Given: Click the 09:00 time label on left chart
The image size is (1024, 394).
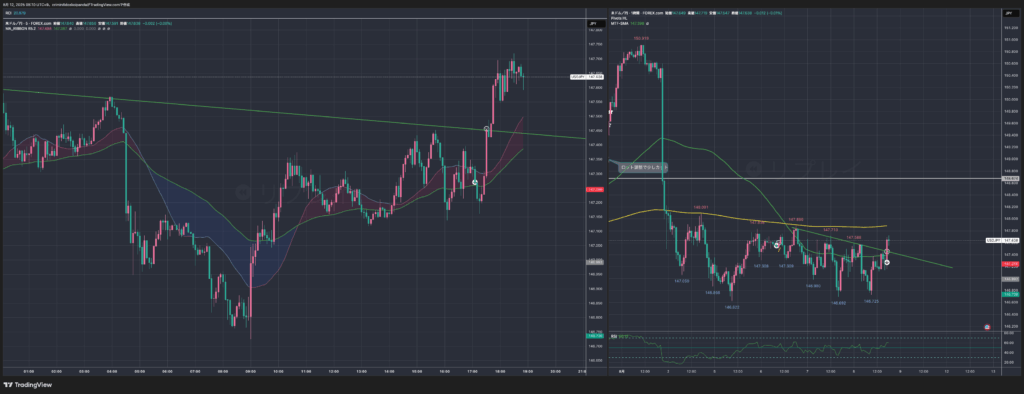Looking at the screenshot, I should pos(250,371).
